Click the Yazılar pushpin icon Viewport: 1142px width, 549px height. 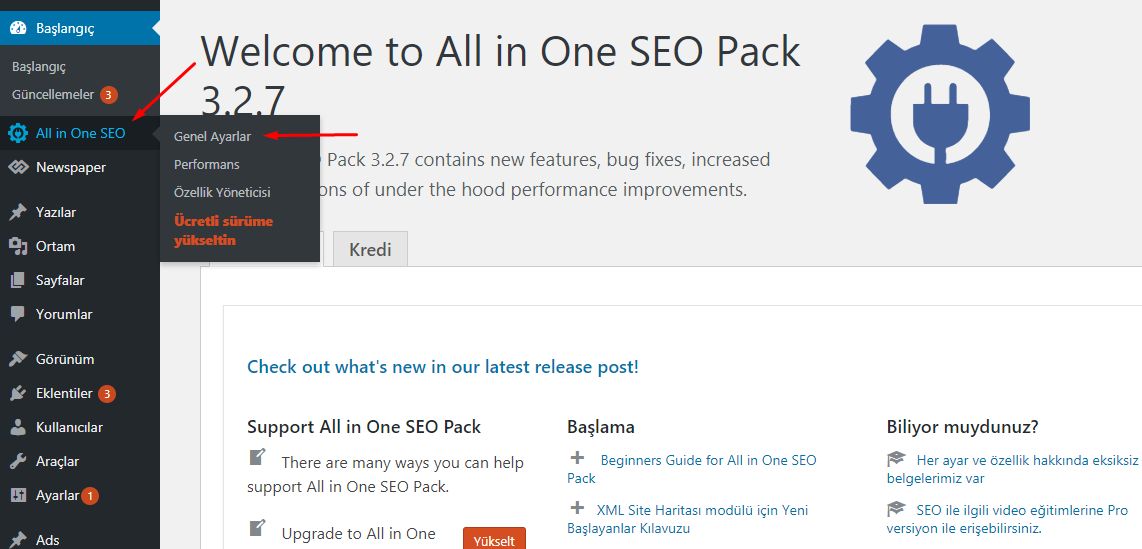(17, 213)
